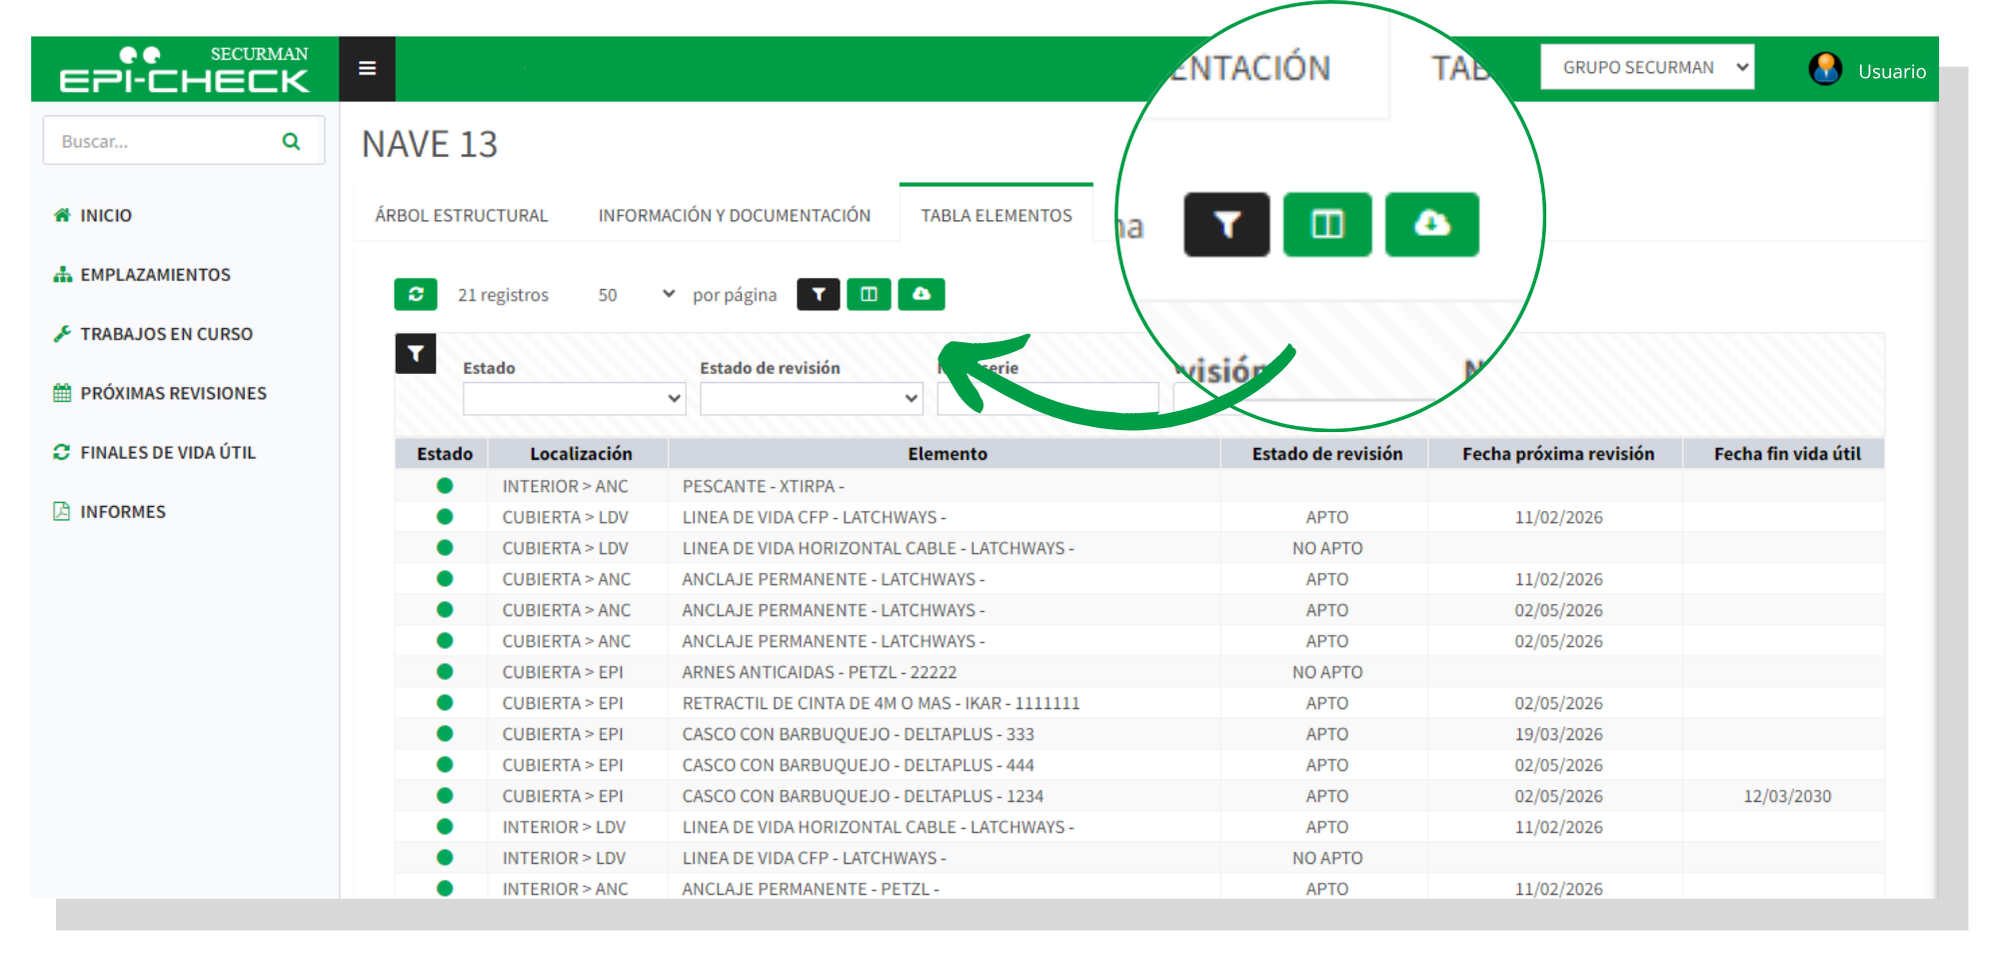Open the Información y Documentación tab

(734, 215)
